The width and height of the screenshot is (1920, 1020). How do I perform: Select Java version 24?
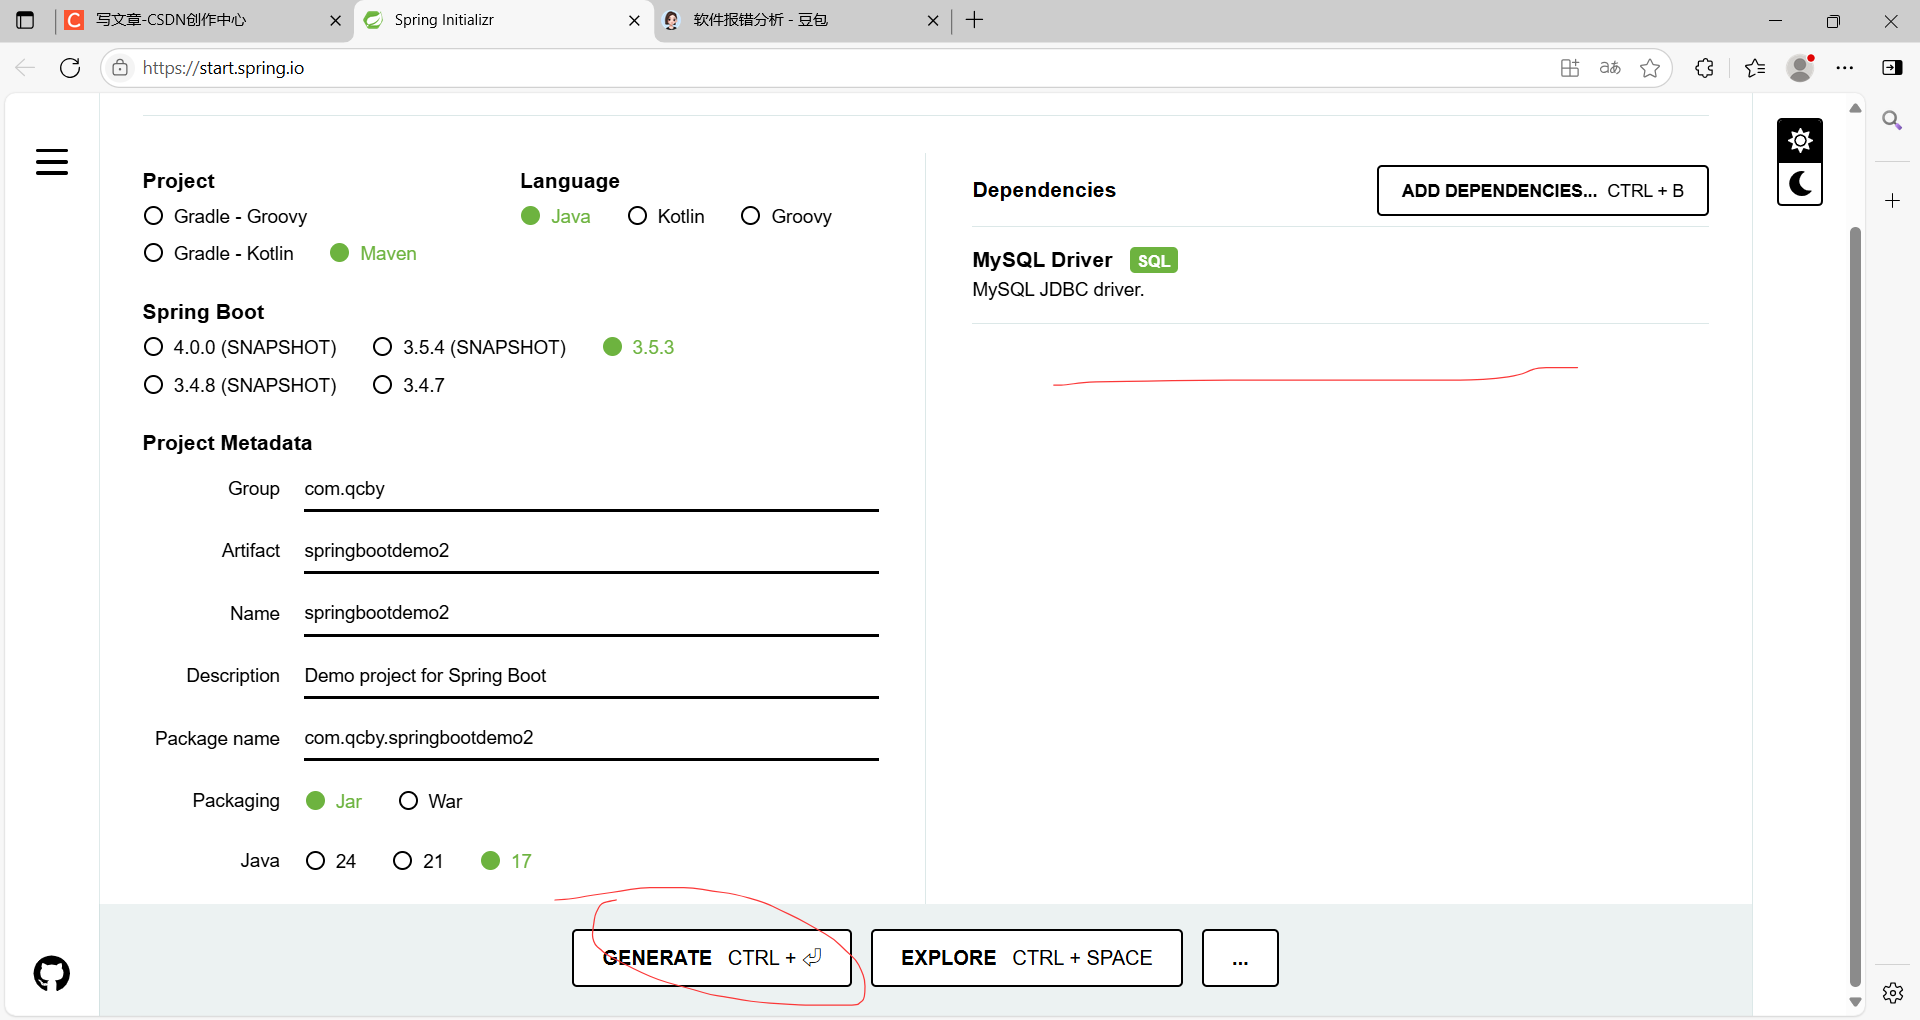(x=331, y=861)
